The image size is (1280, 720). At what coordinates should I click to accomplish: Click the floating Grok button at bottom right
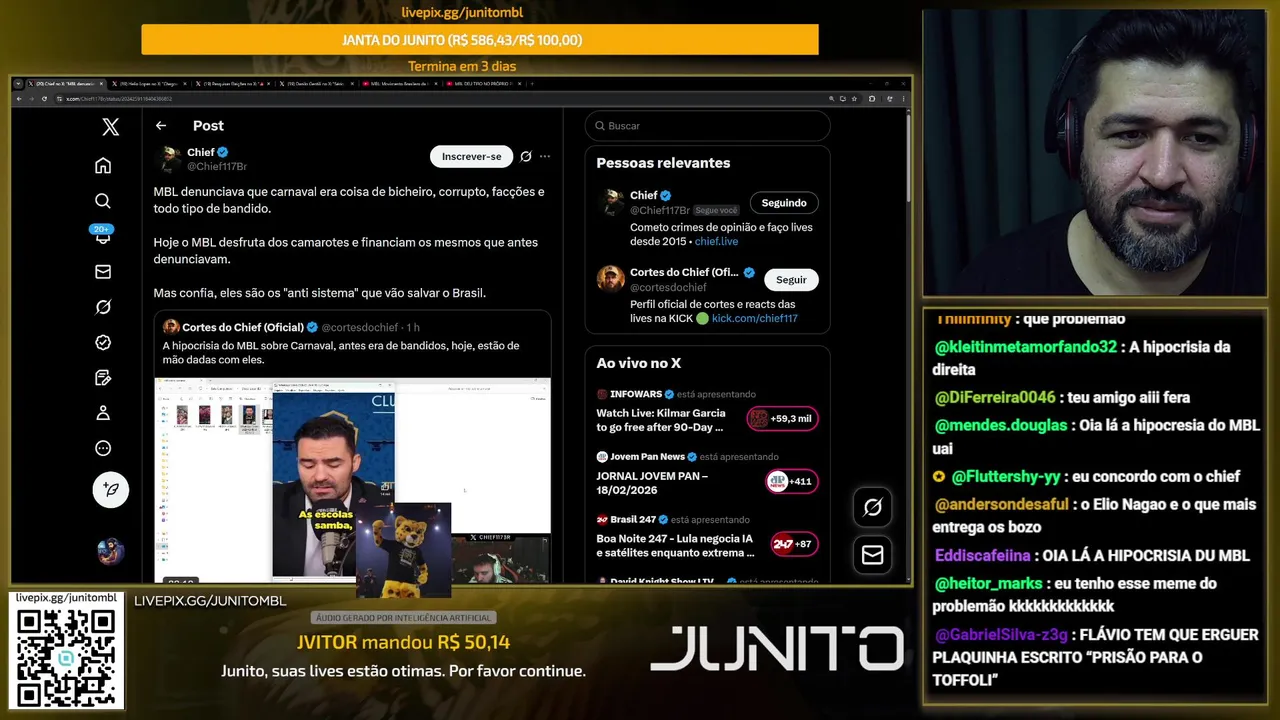[x=872, y=507]
